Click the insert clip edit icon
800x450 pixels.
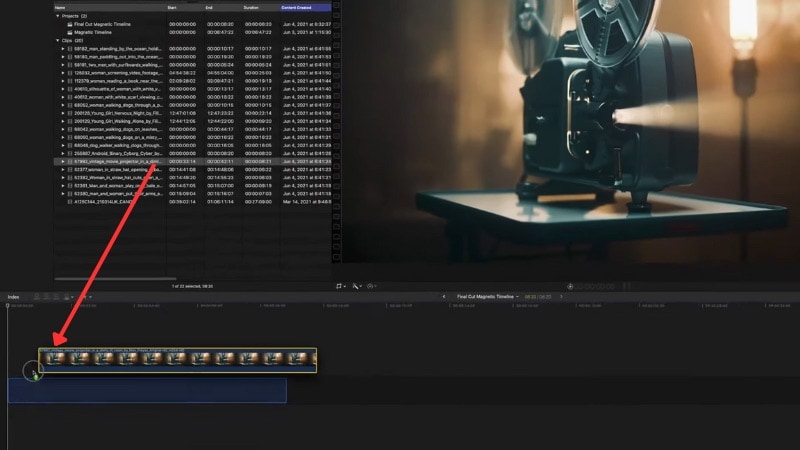coord(46,296)
